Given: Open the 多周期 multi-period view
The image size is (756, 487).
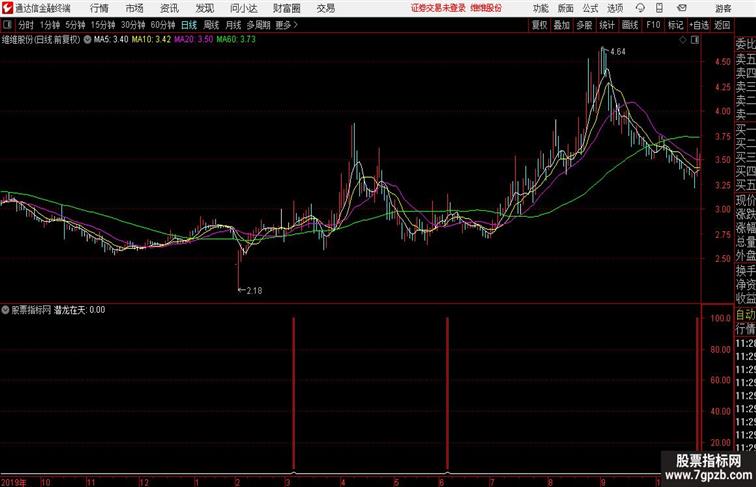Looking at the screenshot, I should pos(258,25).
